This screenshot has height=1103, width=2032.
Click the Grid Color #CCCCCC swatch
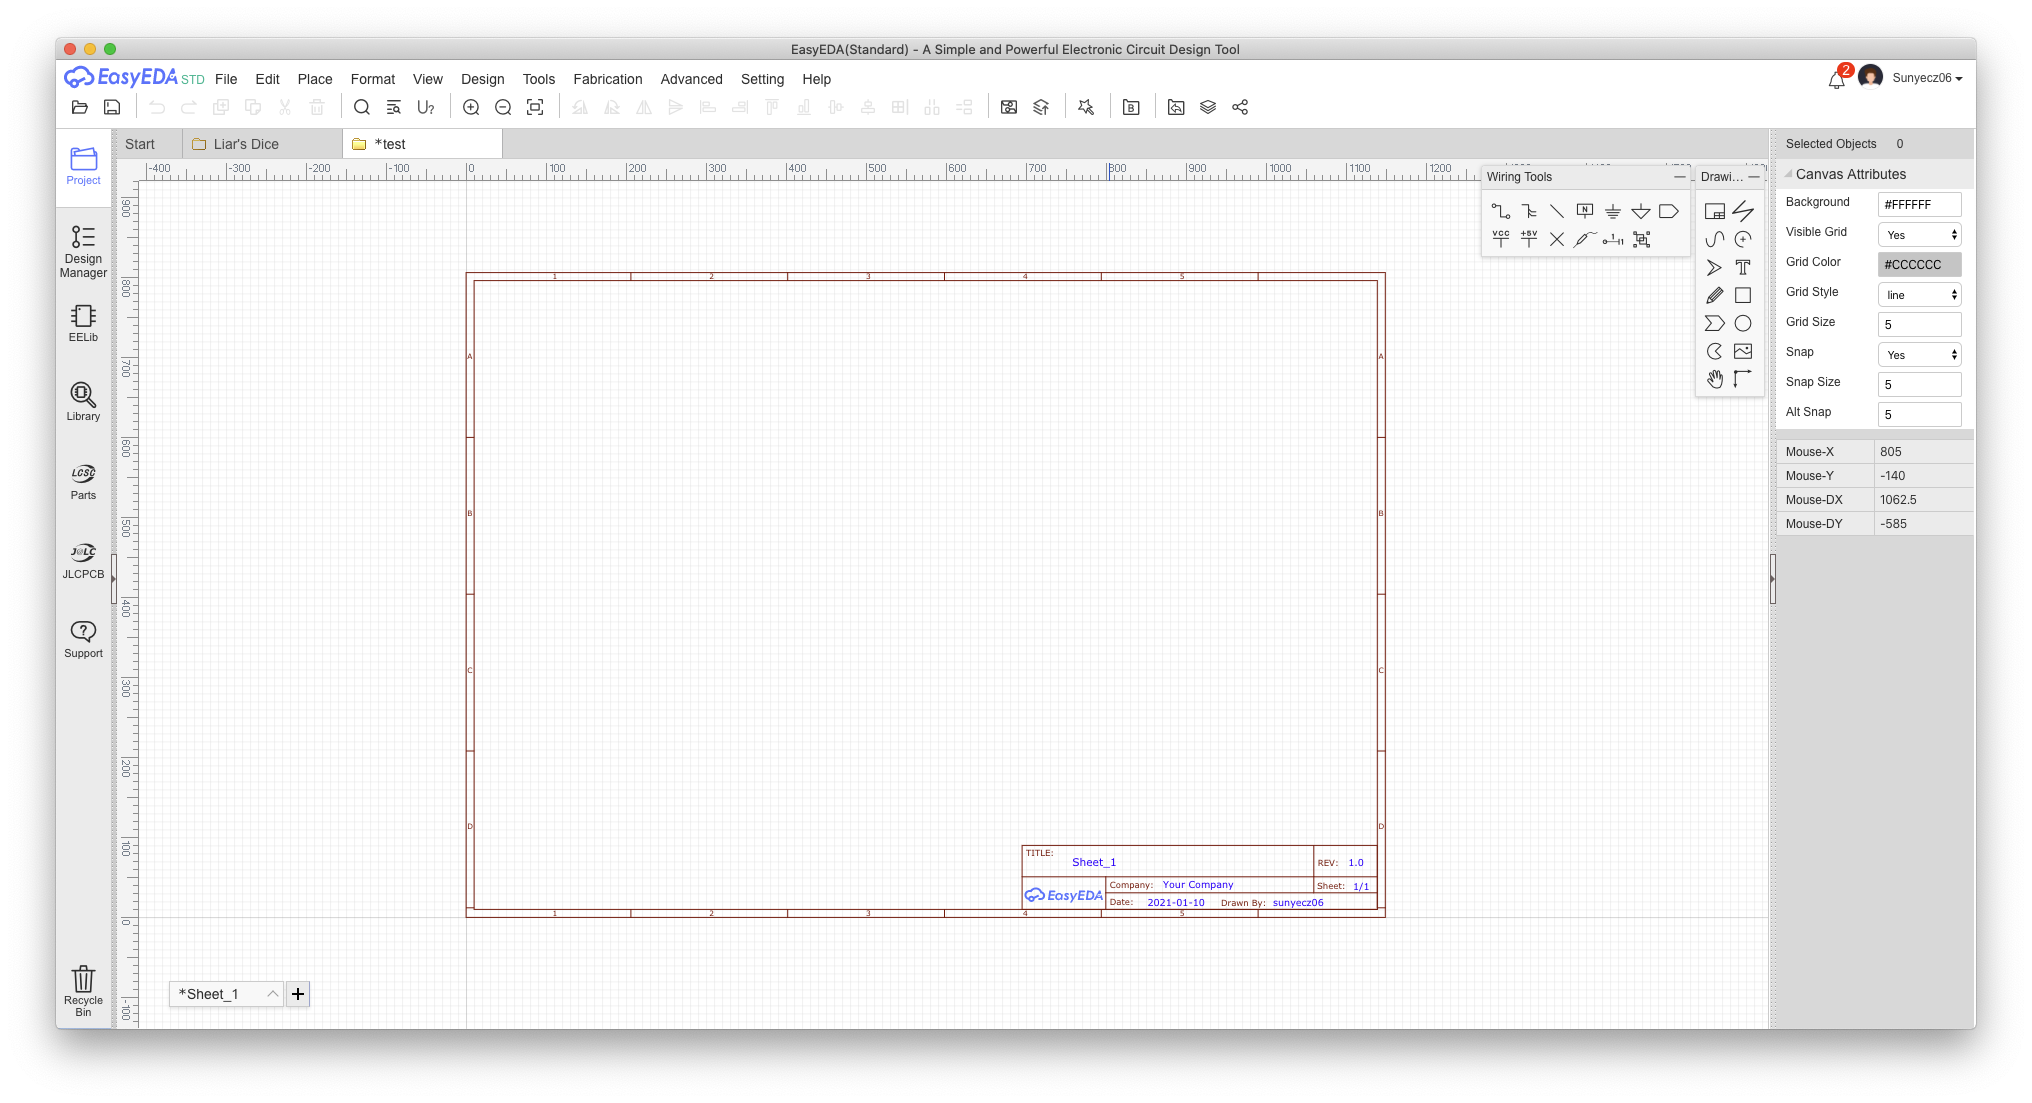coord(1919,265)
